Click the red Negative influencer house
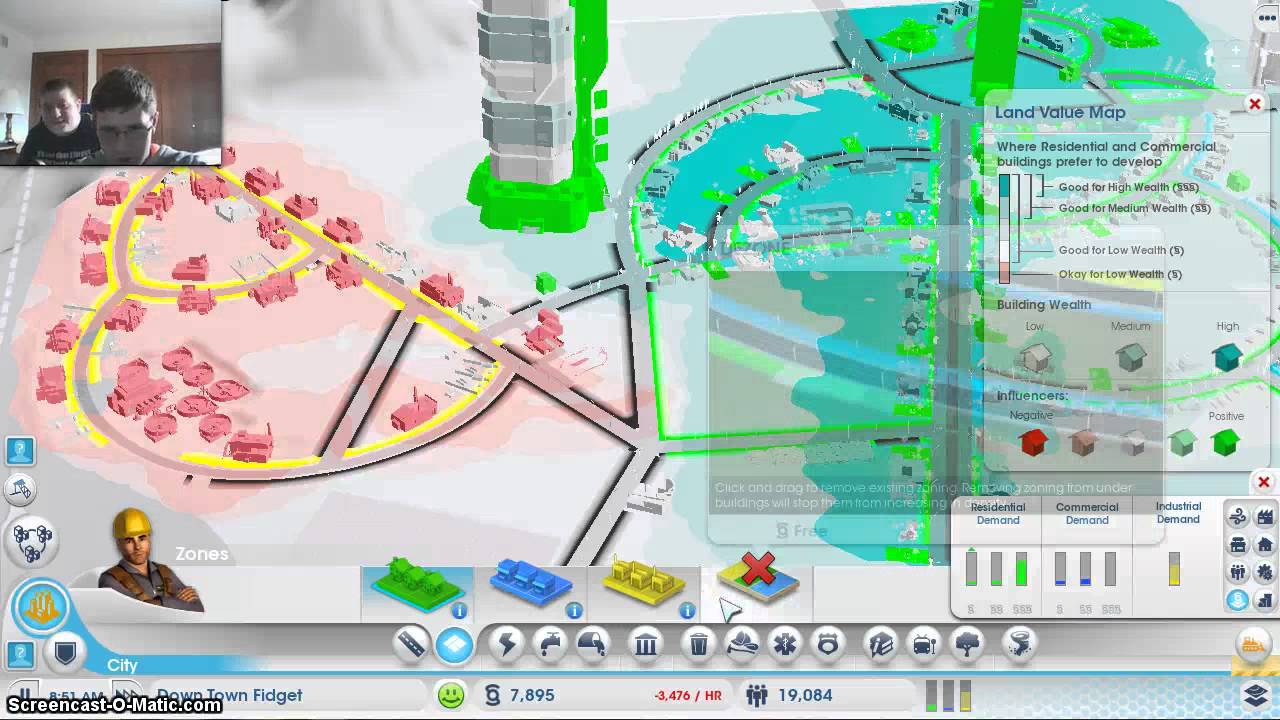 pyautogui.click(x=1033, y=442)
